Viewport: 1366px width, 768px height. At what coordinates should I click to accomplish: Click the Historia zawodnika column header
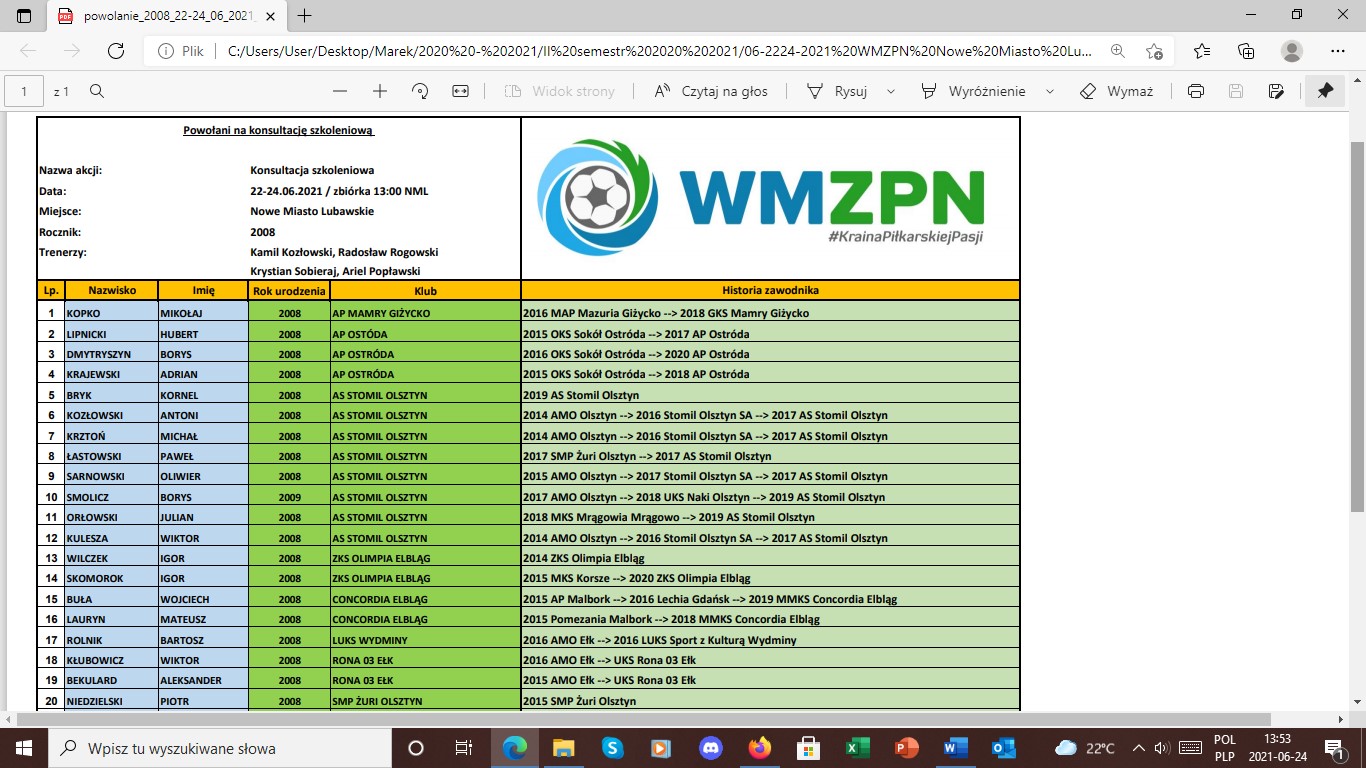pos(770,290)
